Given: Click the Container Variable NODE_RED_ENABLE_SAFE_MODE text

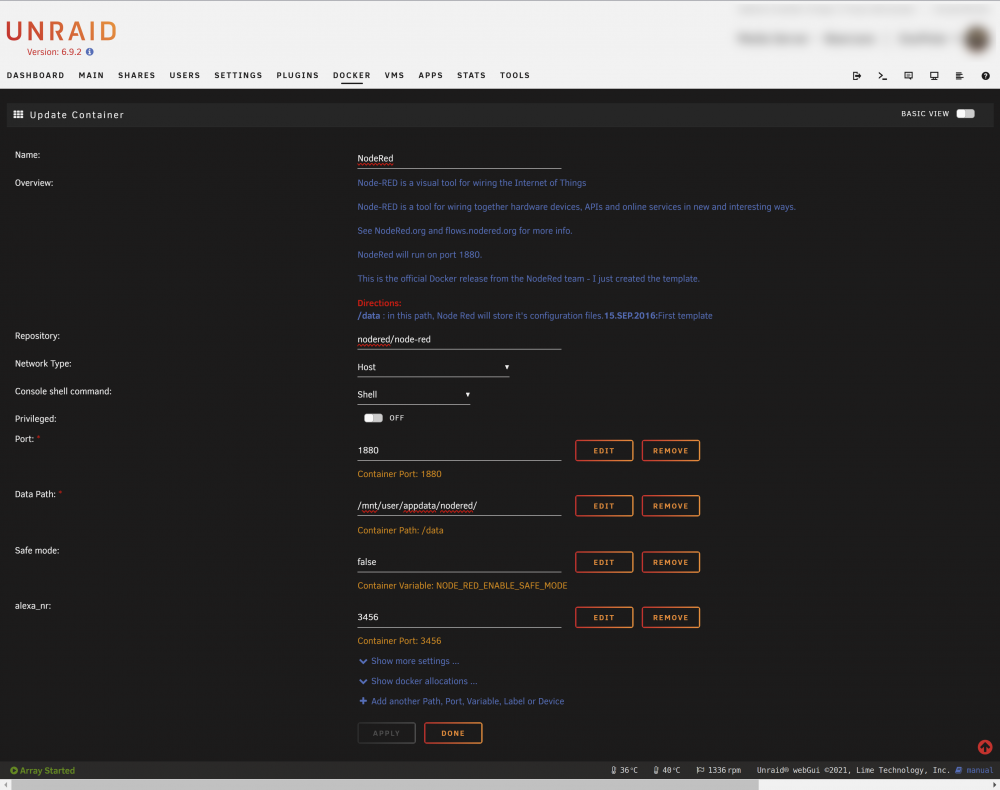Looking at the screenshot, I should coord(462,586).
